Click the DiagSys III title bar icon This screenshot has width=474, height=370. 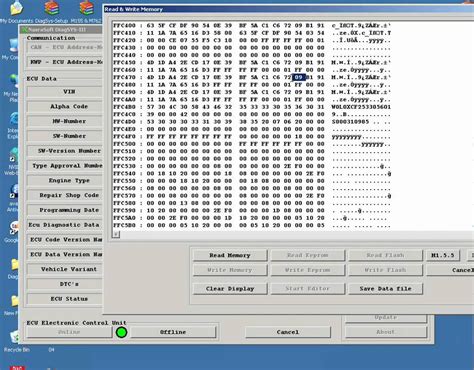tap(24, 30)
